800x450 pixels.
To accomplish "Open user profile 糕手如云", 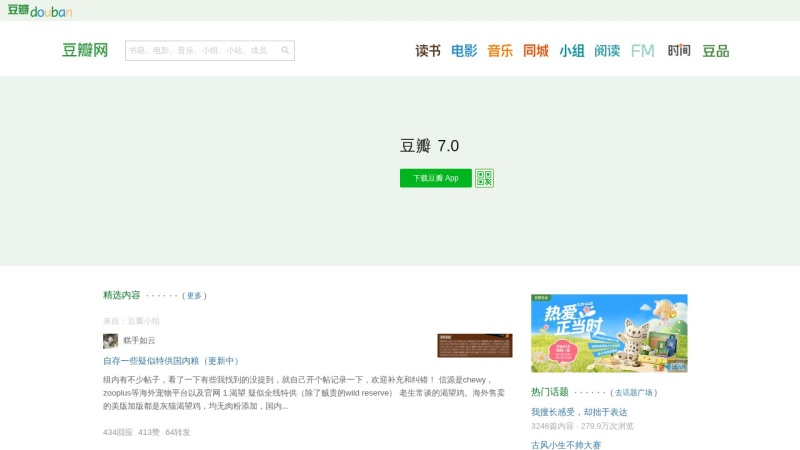I will pyautogui.click(x=139, y=340).
